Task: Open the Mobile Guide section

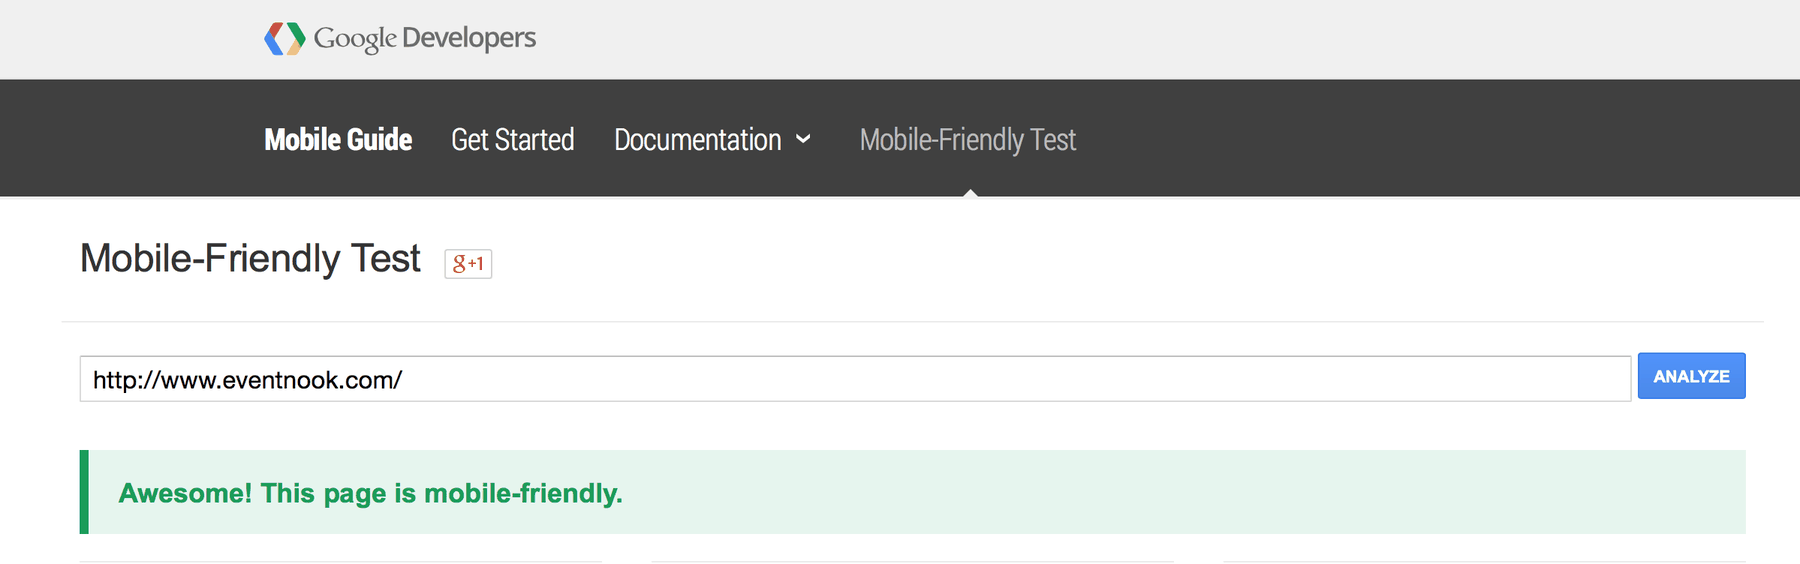Action: 338,139
